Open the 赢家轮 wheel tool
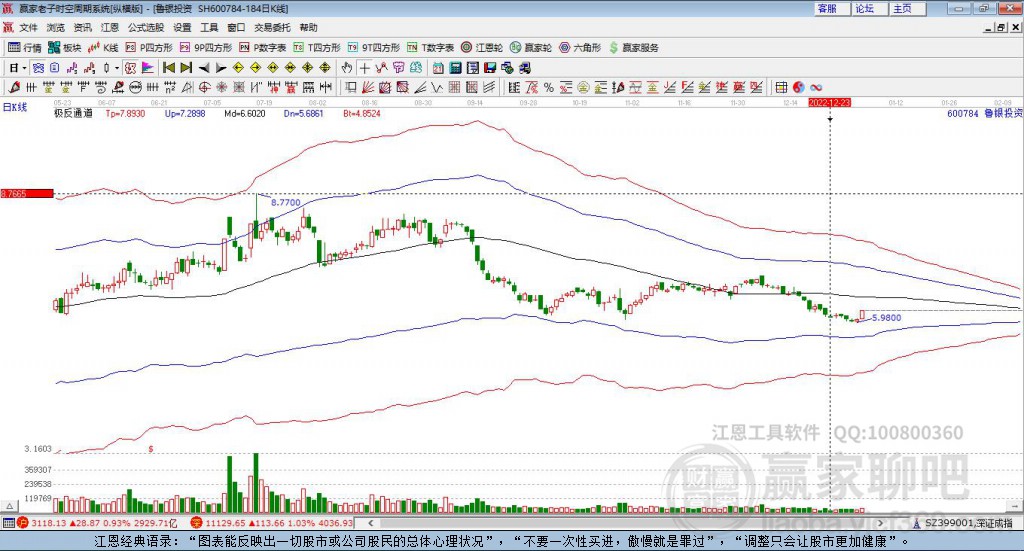 coord(531,48)
